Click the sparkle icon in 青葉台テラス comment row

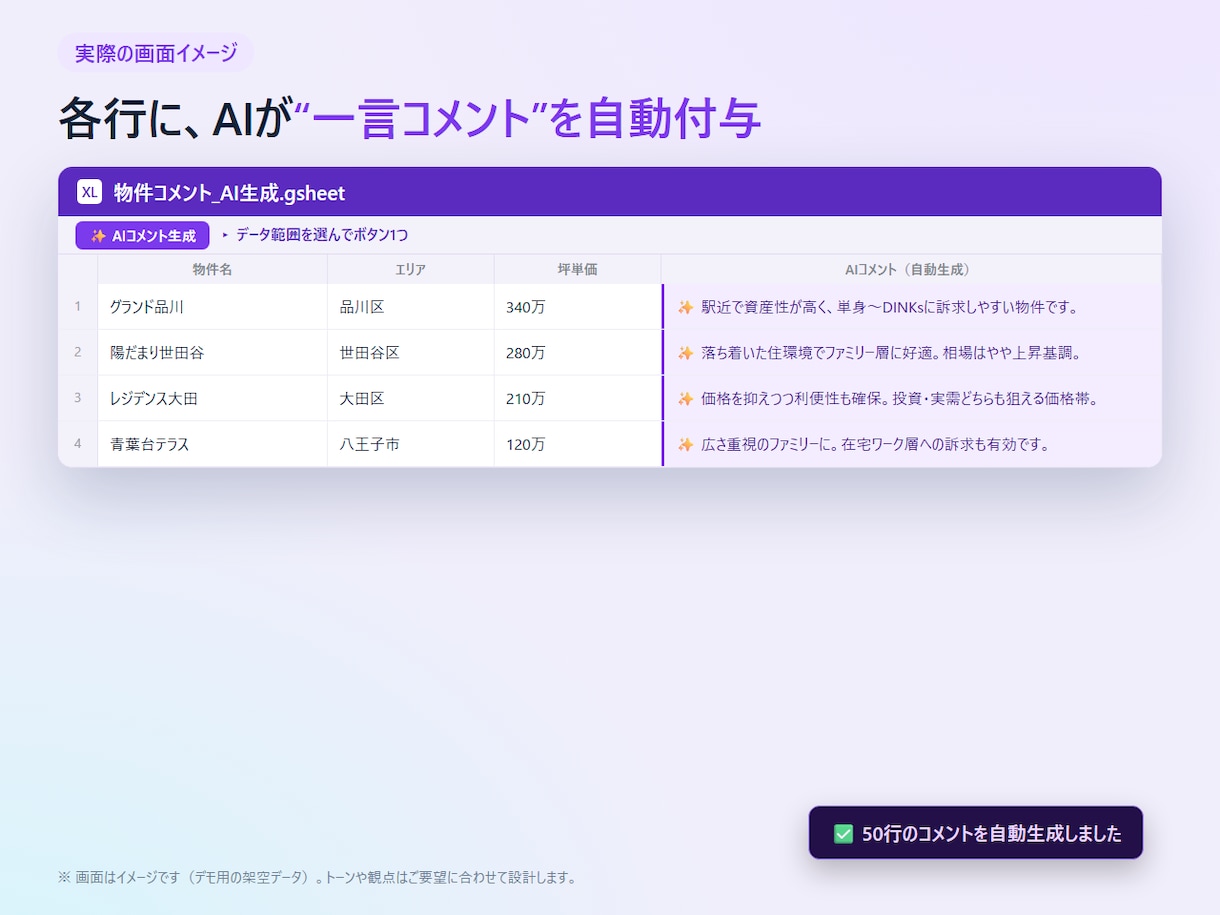pyautogui.click(x=685, y=445)
